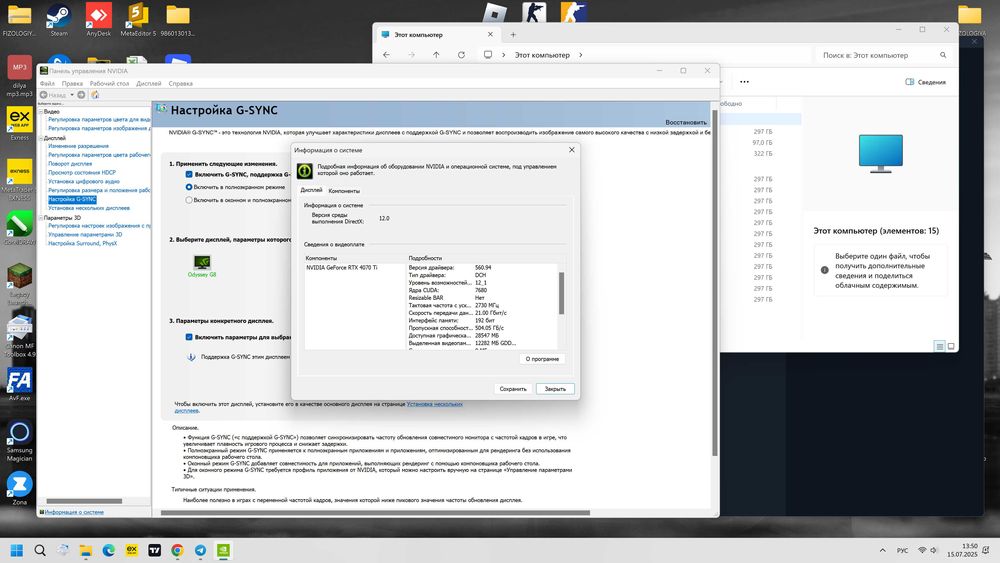Image resolution: width=1000 pixels, height=563 pixels.
Task: Select 'NVIDIA GeForce RTX 4070 Ti' component row
Action: [342, 268]
